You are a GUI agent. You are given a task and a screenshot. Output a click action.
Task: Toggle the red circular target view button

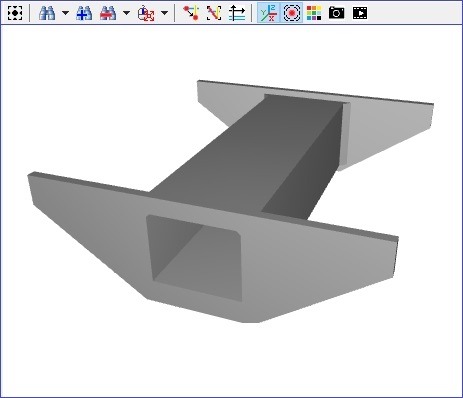coord(292,13)
